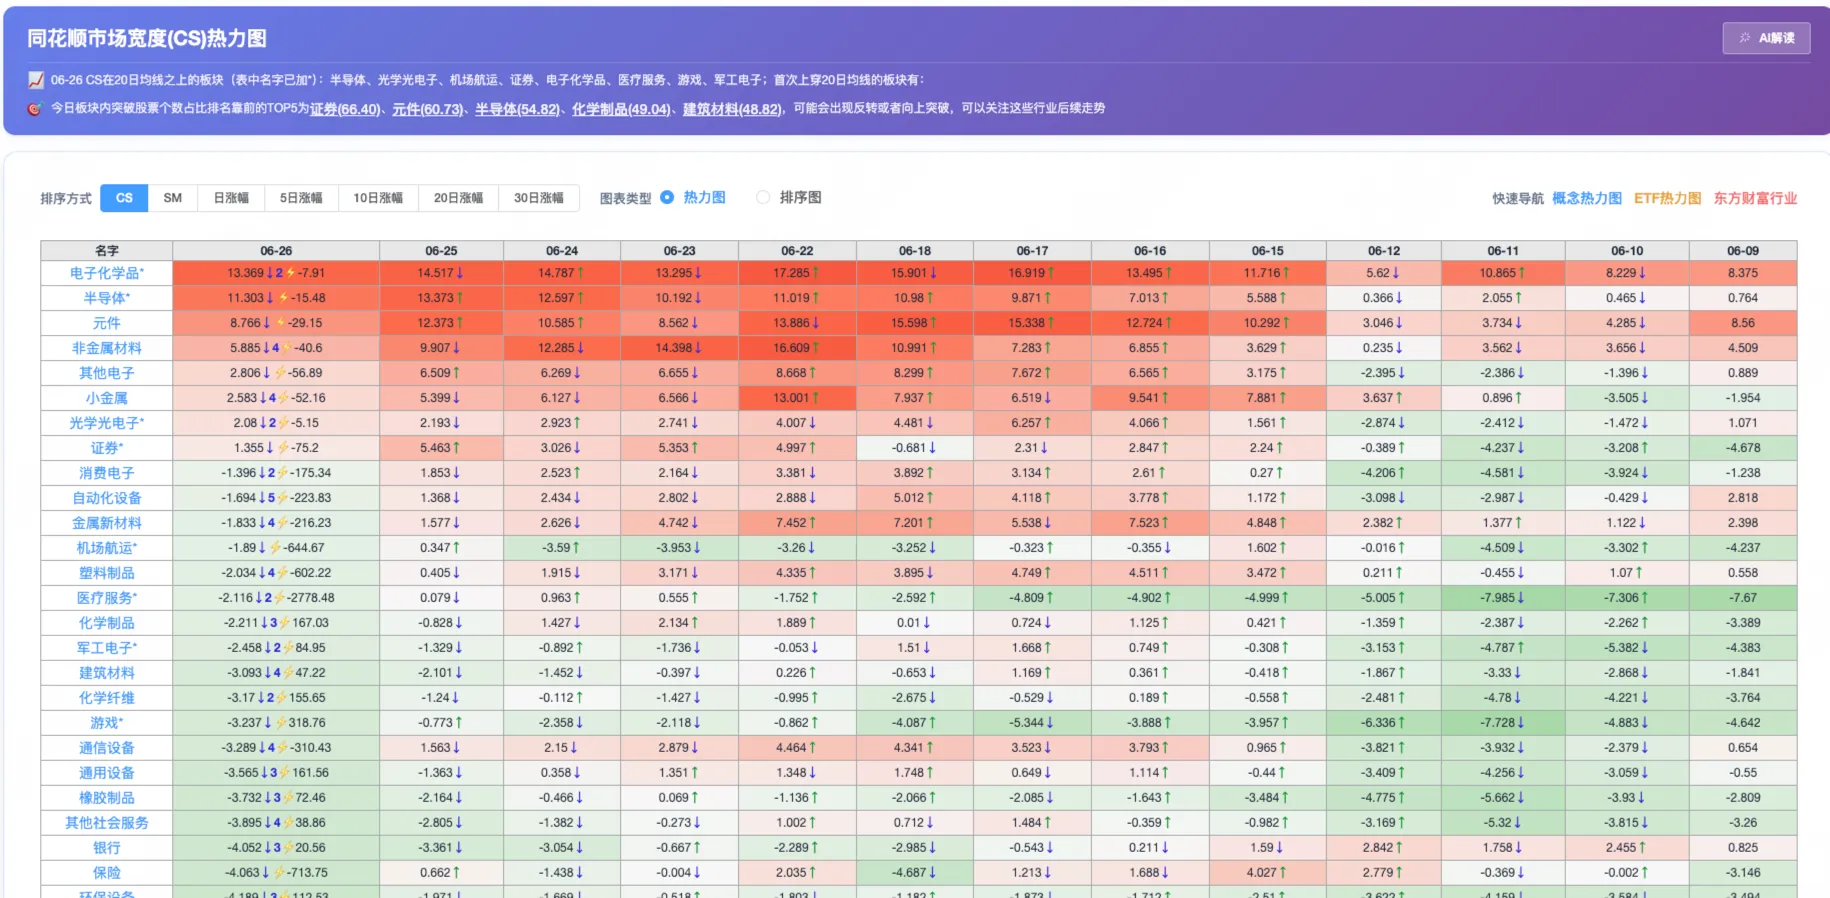Select the 排序图 radio button
Screen dimensions: 1830x898
[x=763, y=197]
